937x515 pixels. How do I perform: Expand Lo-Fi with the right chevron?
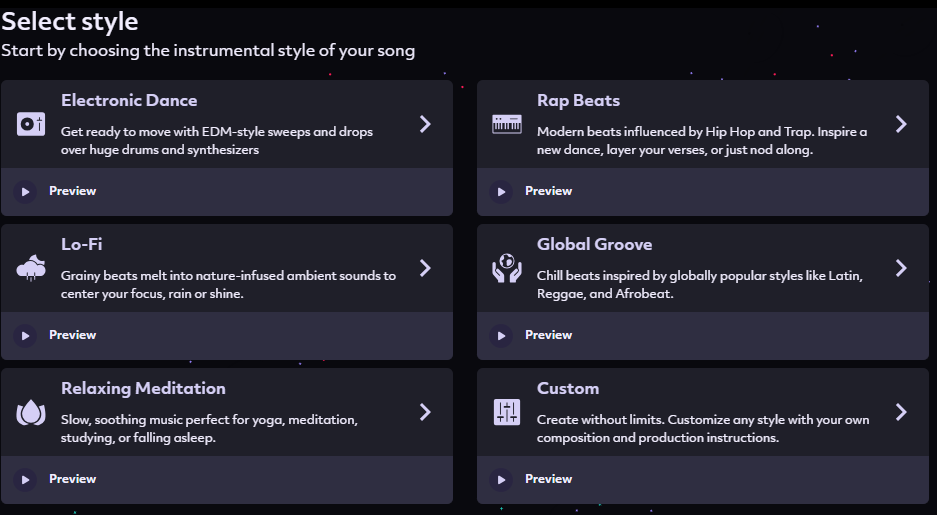(425, 268)
